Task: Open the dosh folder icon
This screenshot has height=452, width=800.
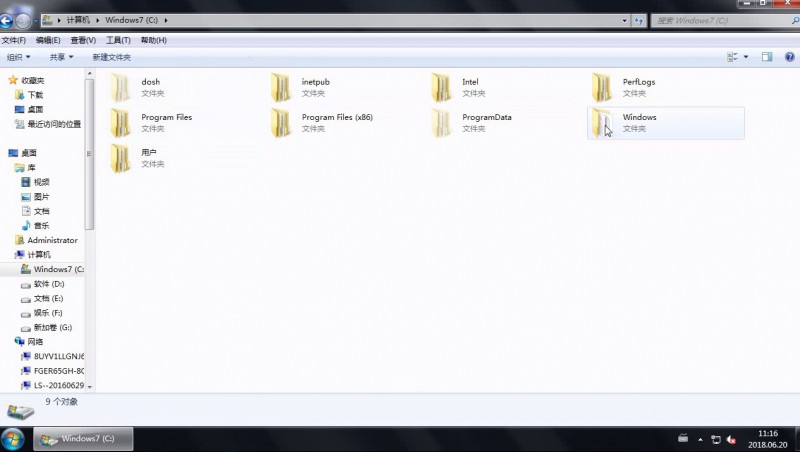Action: (121, 87)
